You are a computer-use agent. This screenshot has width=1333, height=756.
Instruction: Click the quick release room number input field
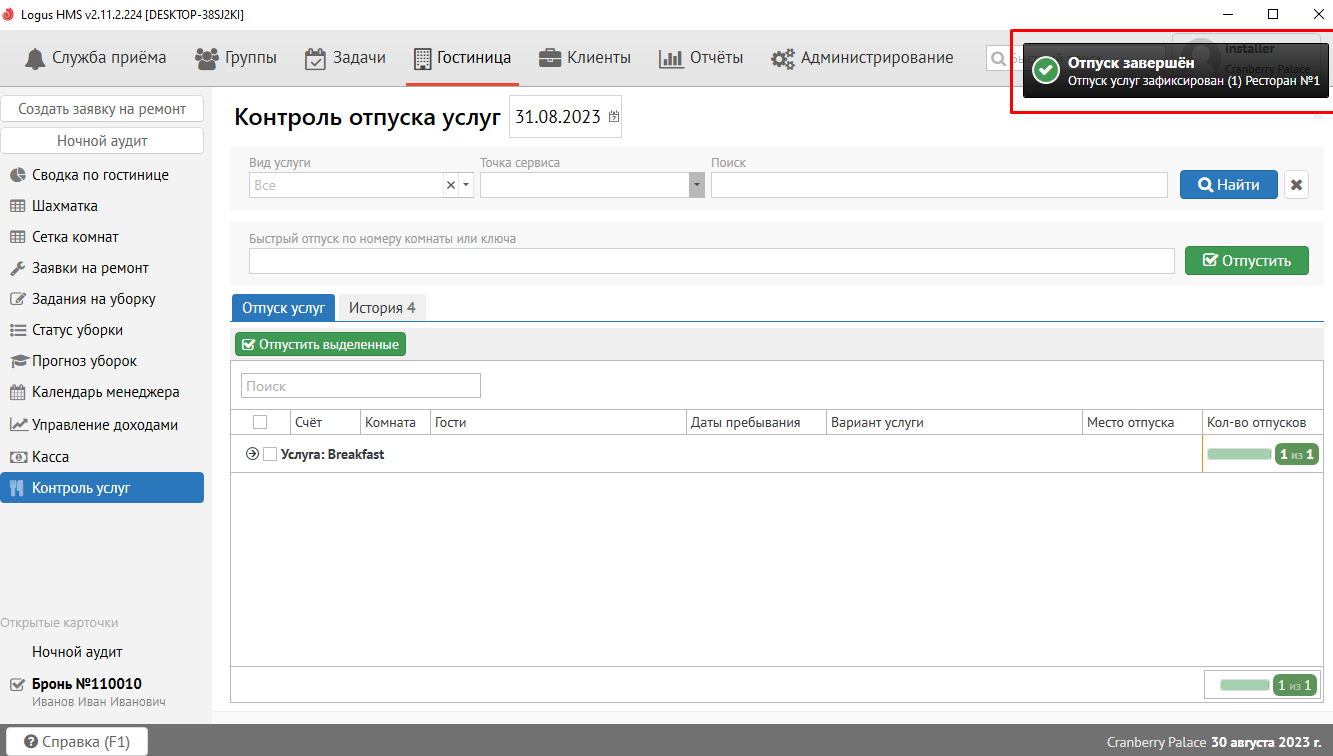tap(711, 261)
